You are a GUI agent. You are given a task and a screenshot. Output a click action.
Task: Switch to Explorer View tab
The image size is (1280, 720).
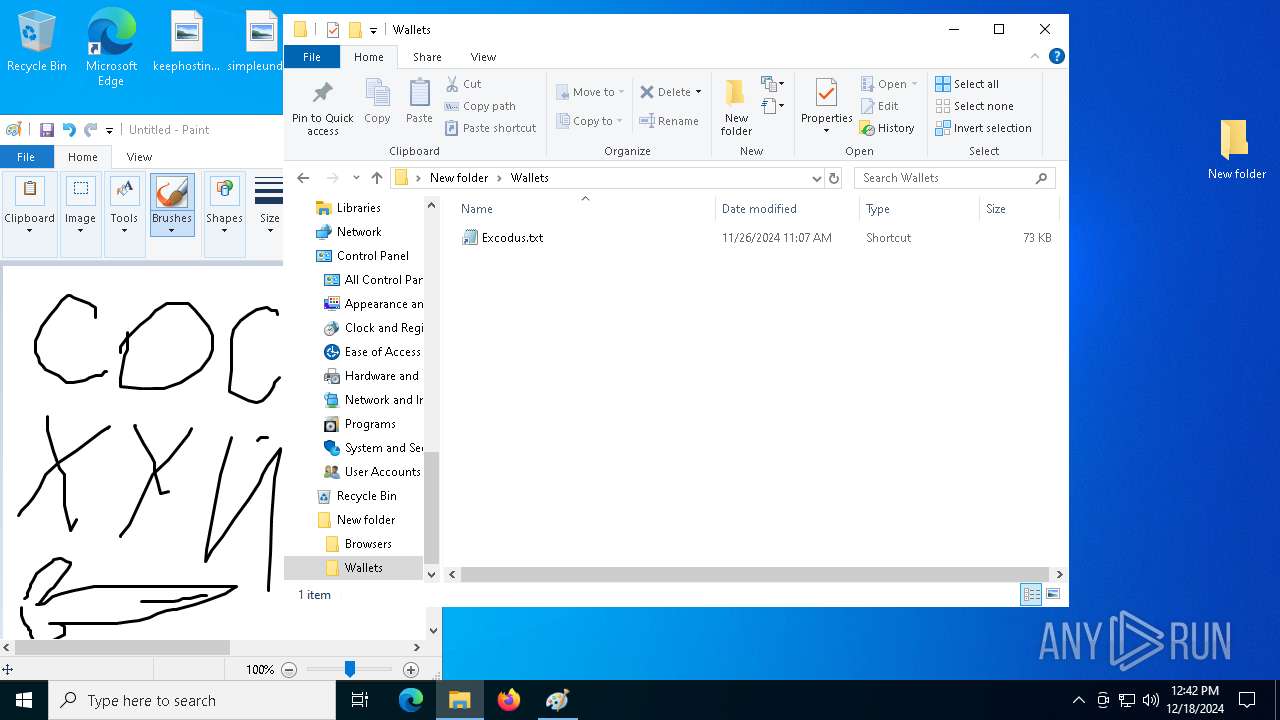coord(483,57)
